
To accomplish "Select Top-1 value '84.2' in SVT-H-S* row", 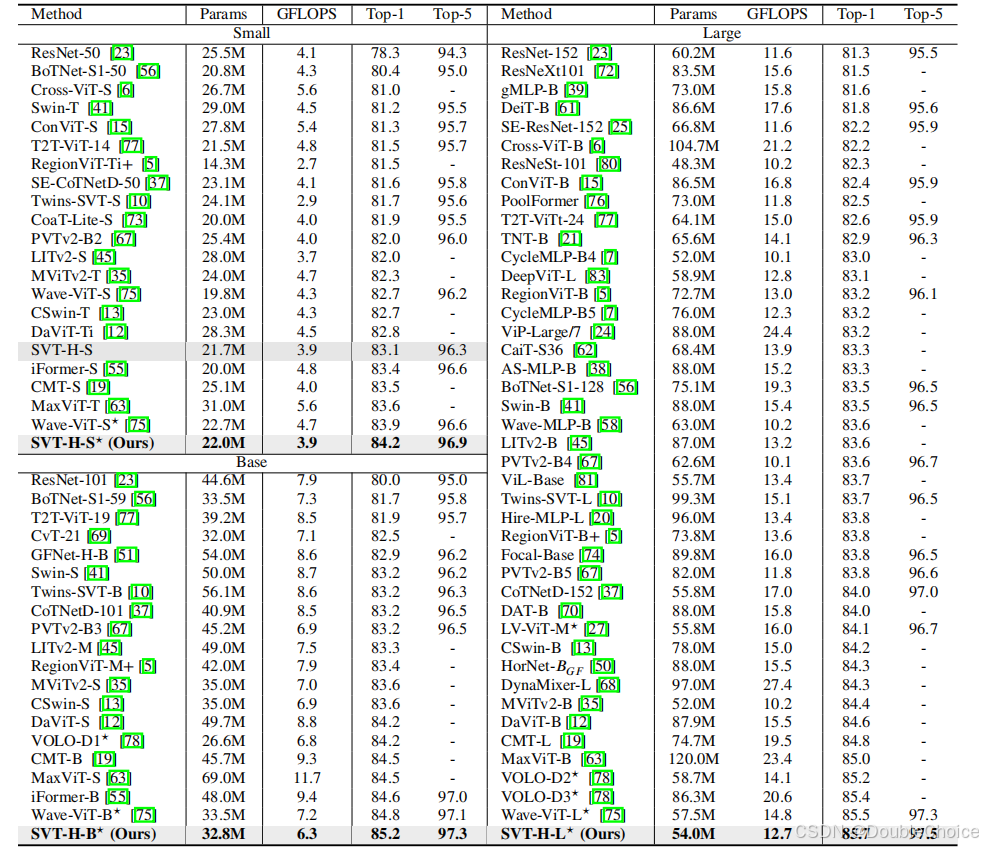I will coord(385,443).
